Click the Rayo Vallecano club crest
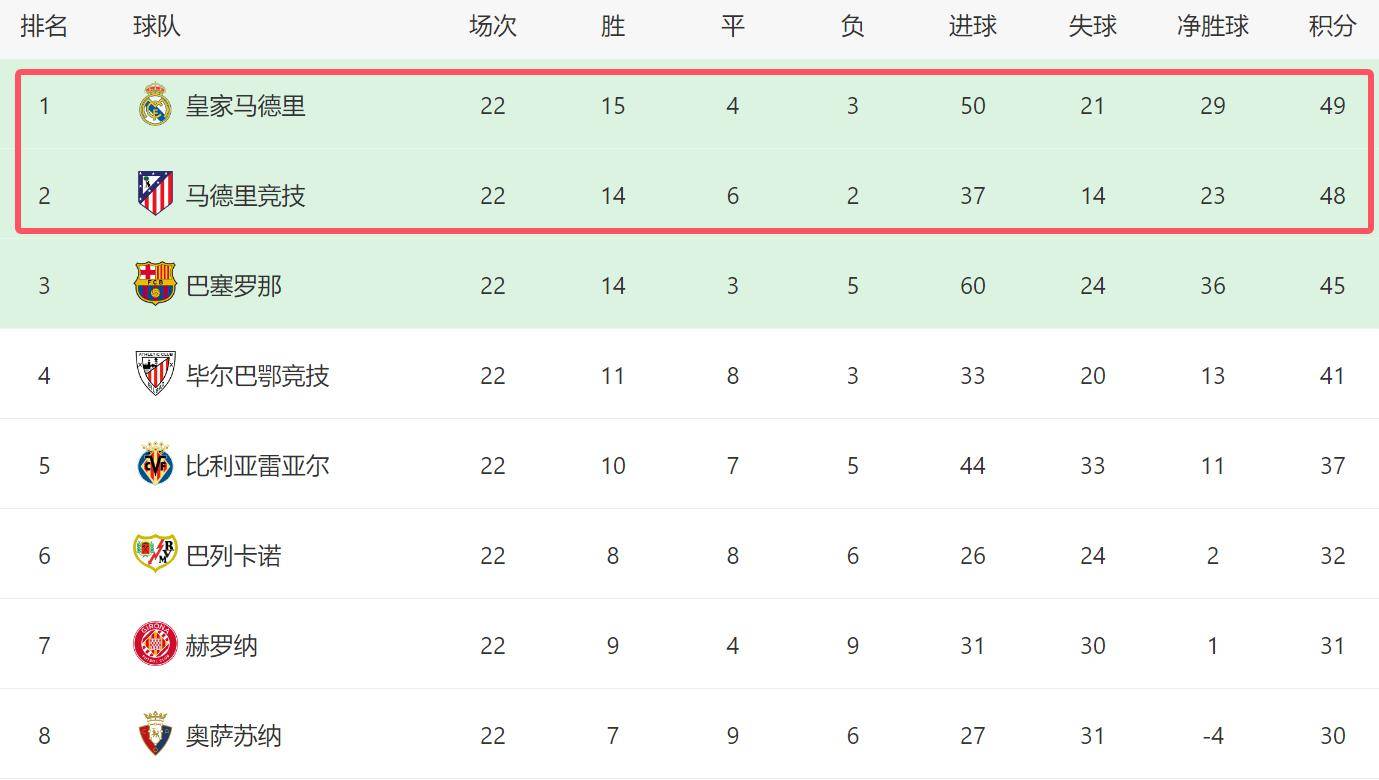 pyautogui.click(x=155, y=553)
